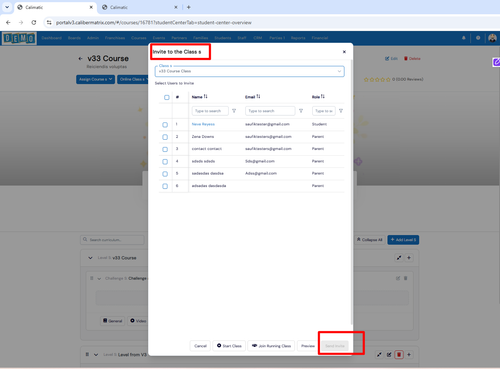Viewport: 500px width, 369px height.
Task: Select the checkbox in row 5
Action: click(x=165, y=174)
